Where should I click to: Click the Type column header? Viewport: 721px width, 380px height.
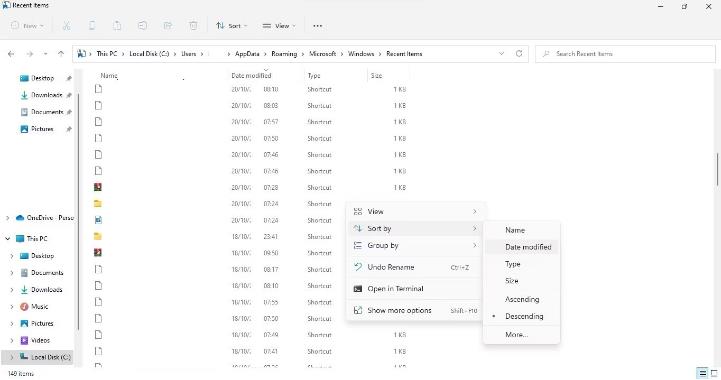314,75
